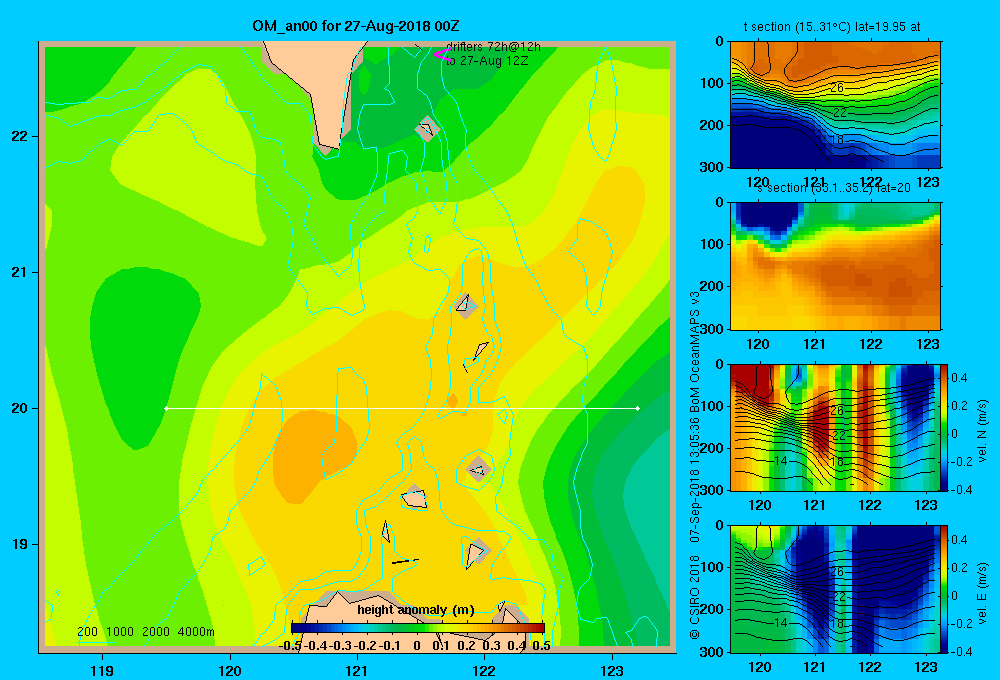Click the 'vel. N (m/s)' axis label

[x=982, y=431]
